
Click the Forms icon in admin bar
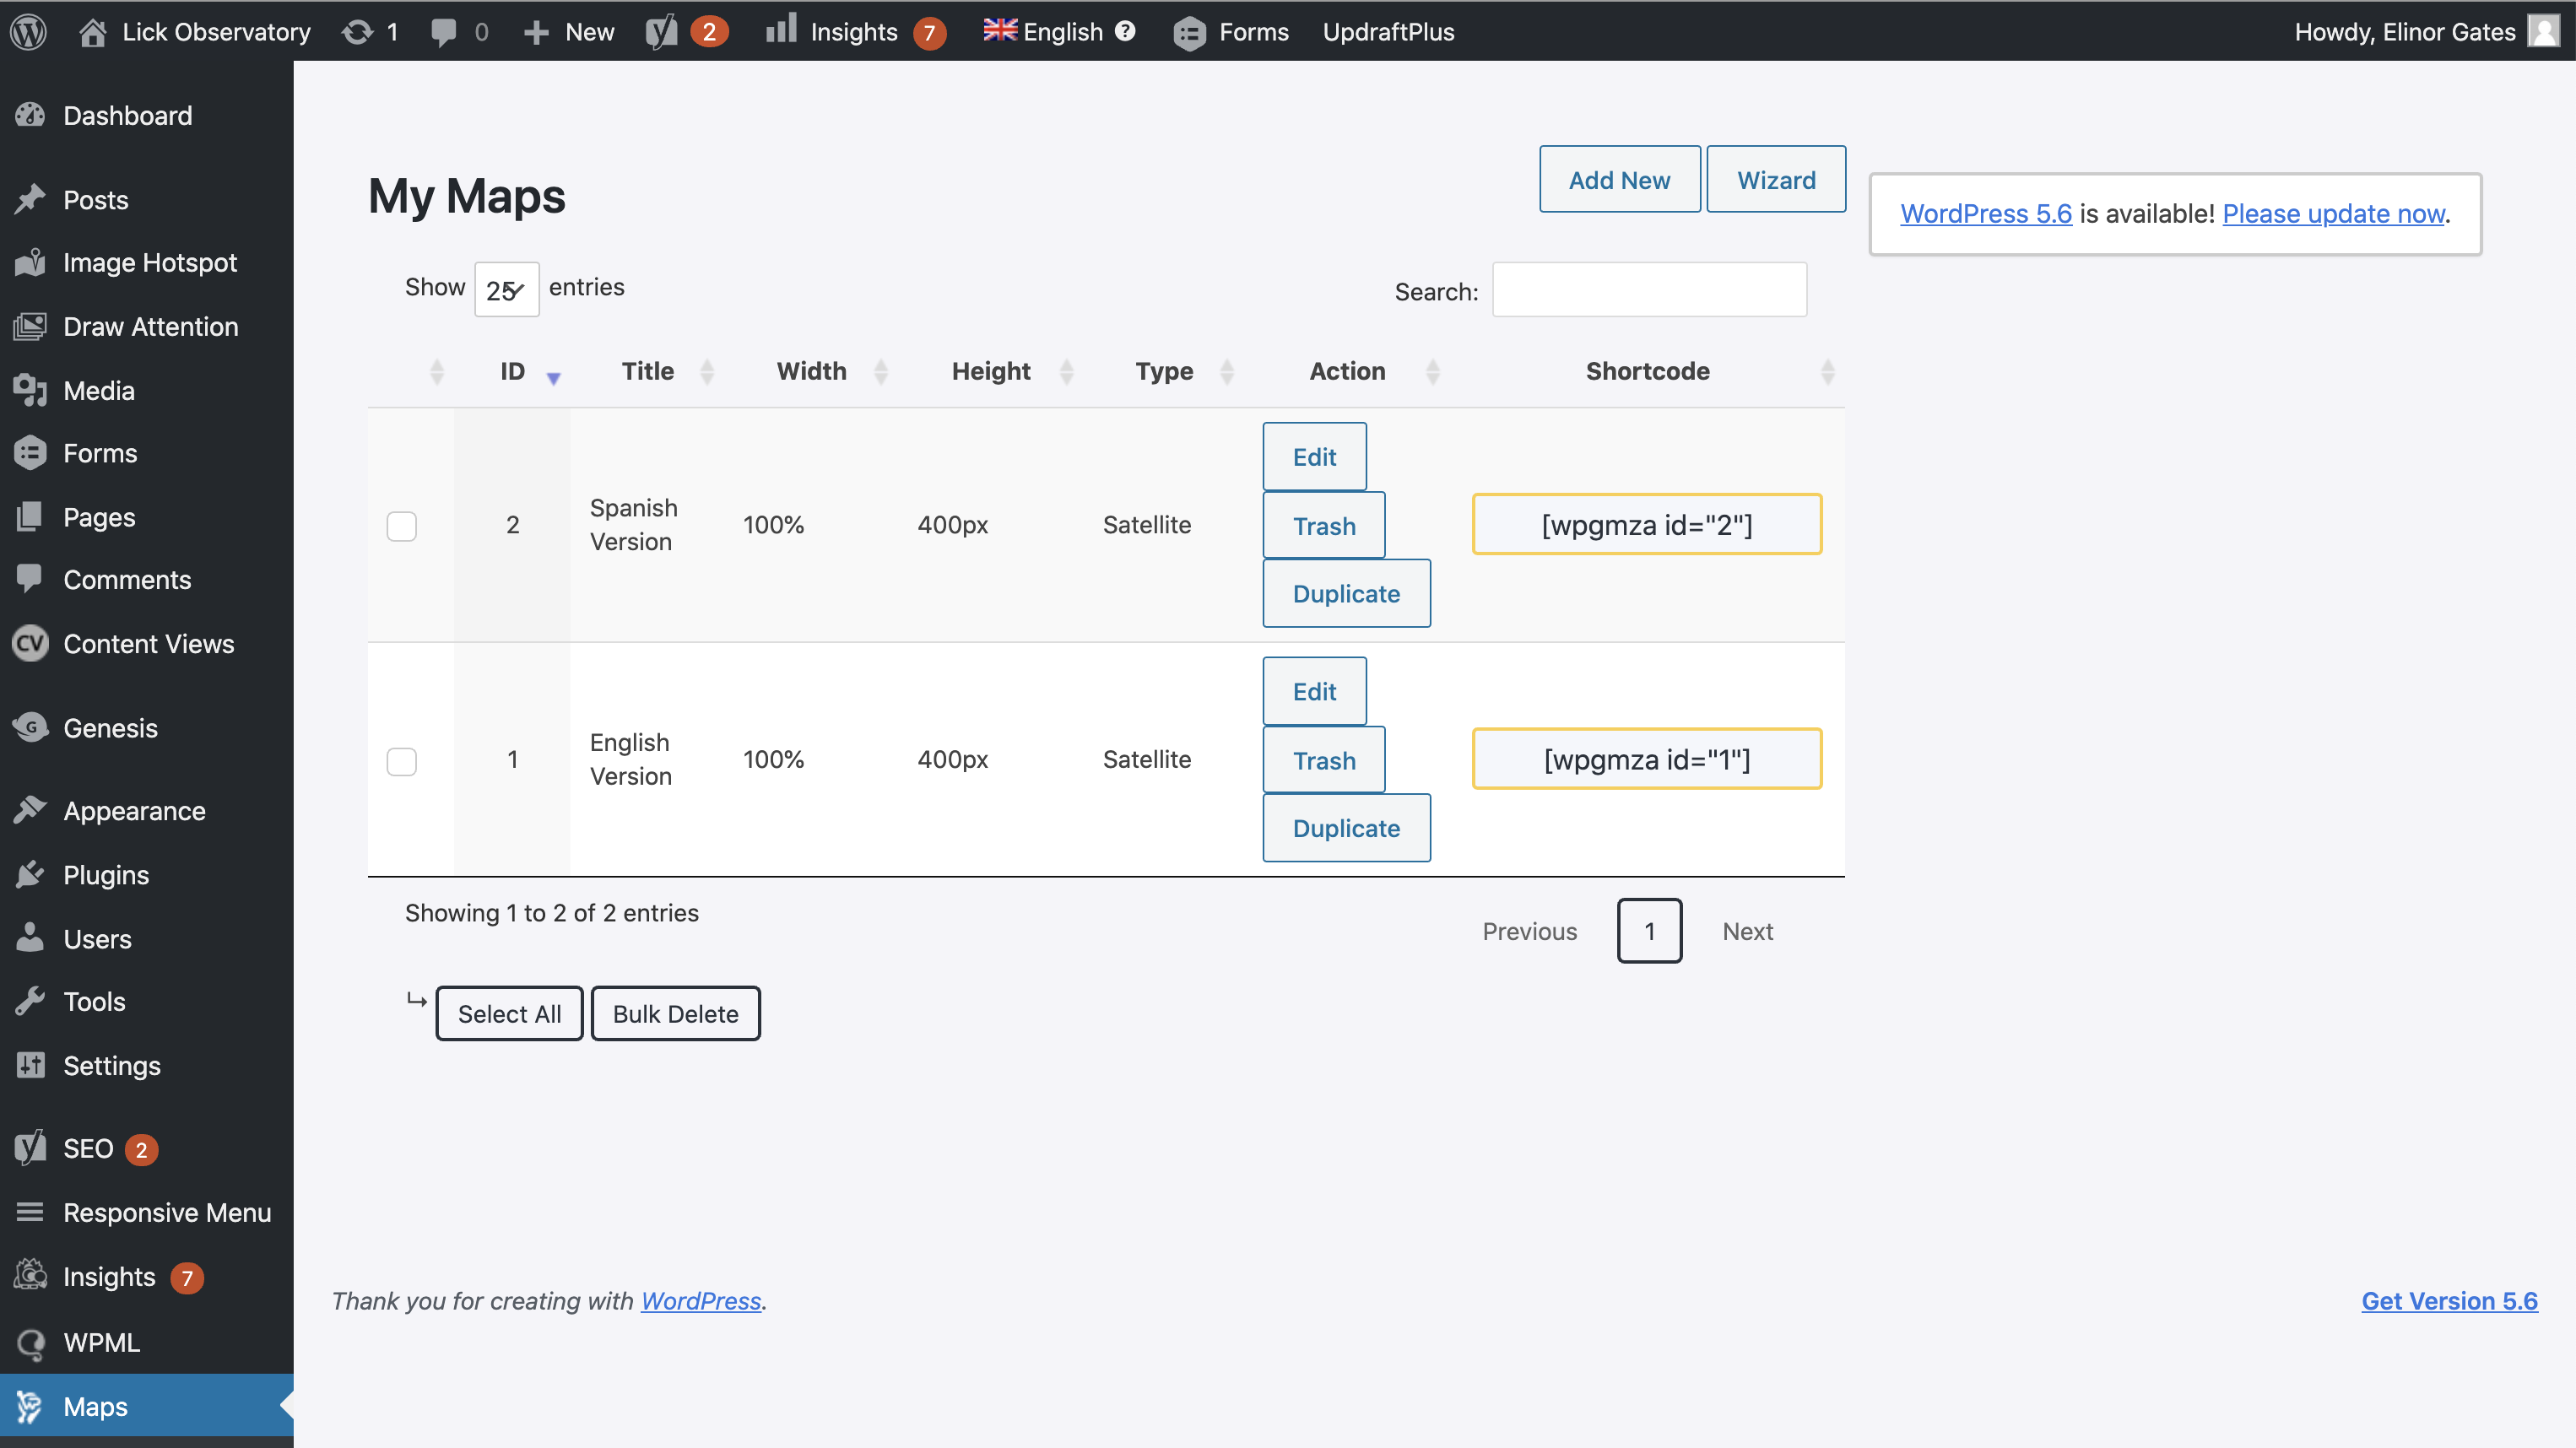coord(1190,32)
